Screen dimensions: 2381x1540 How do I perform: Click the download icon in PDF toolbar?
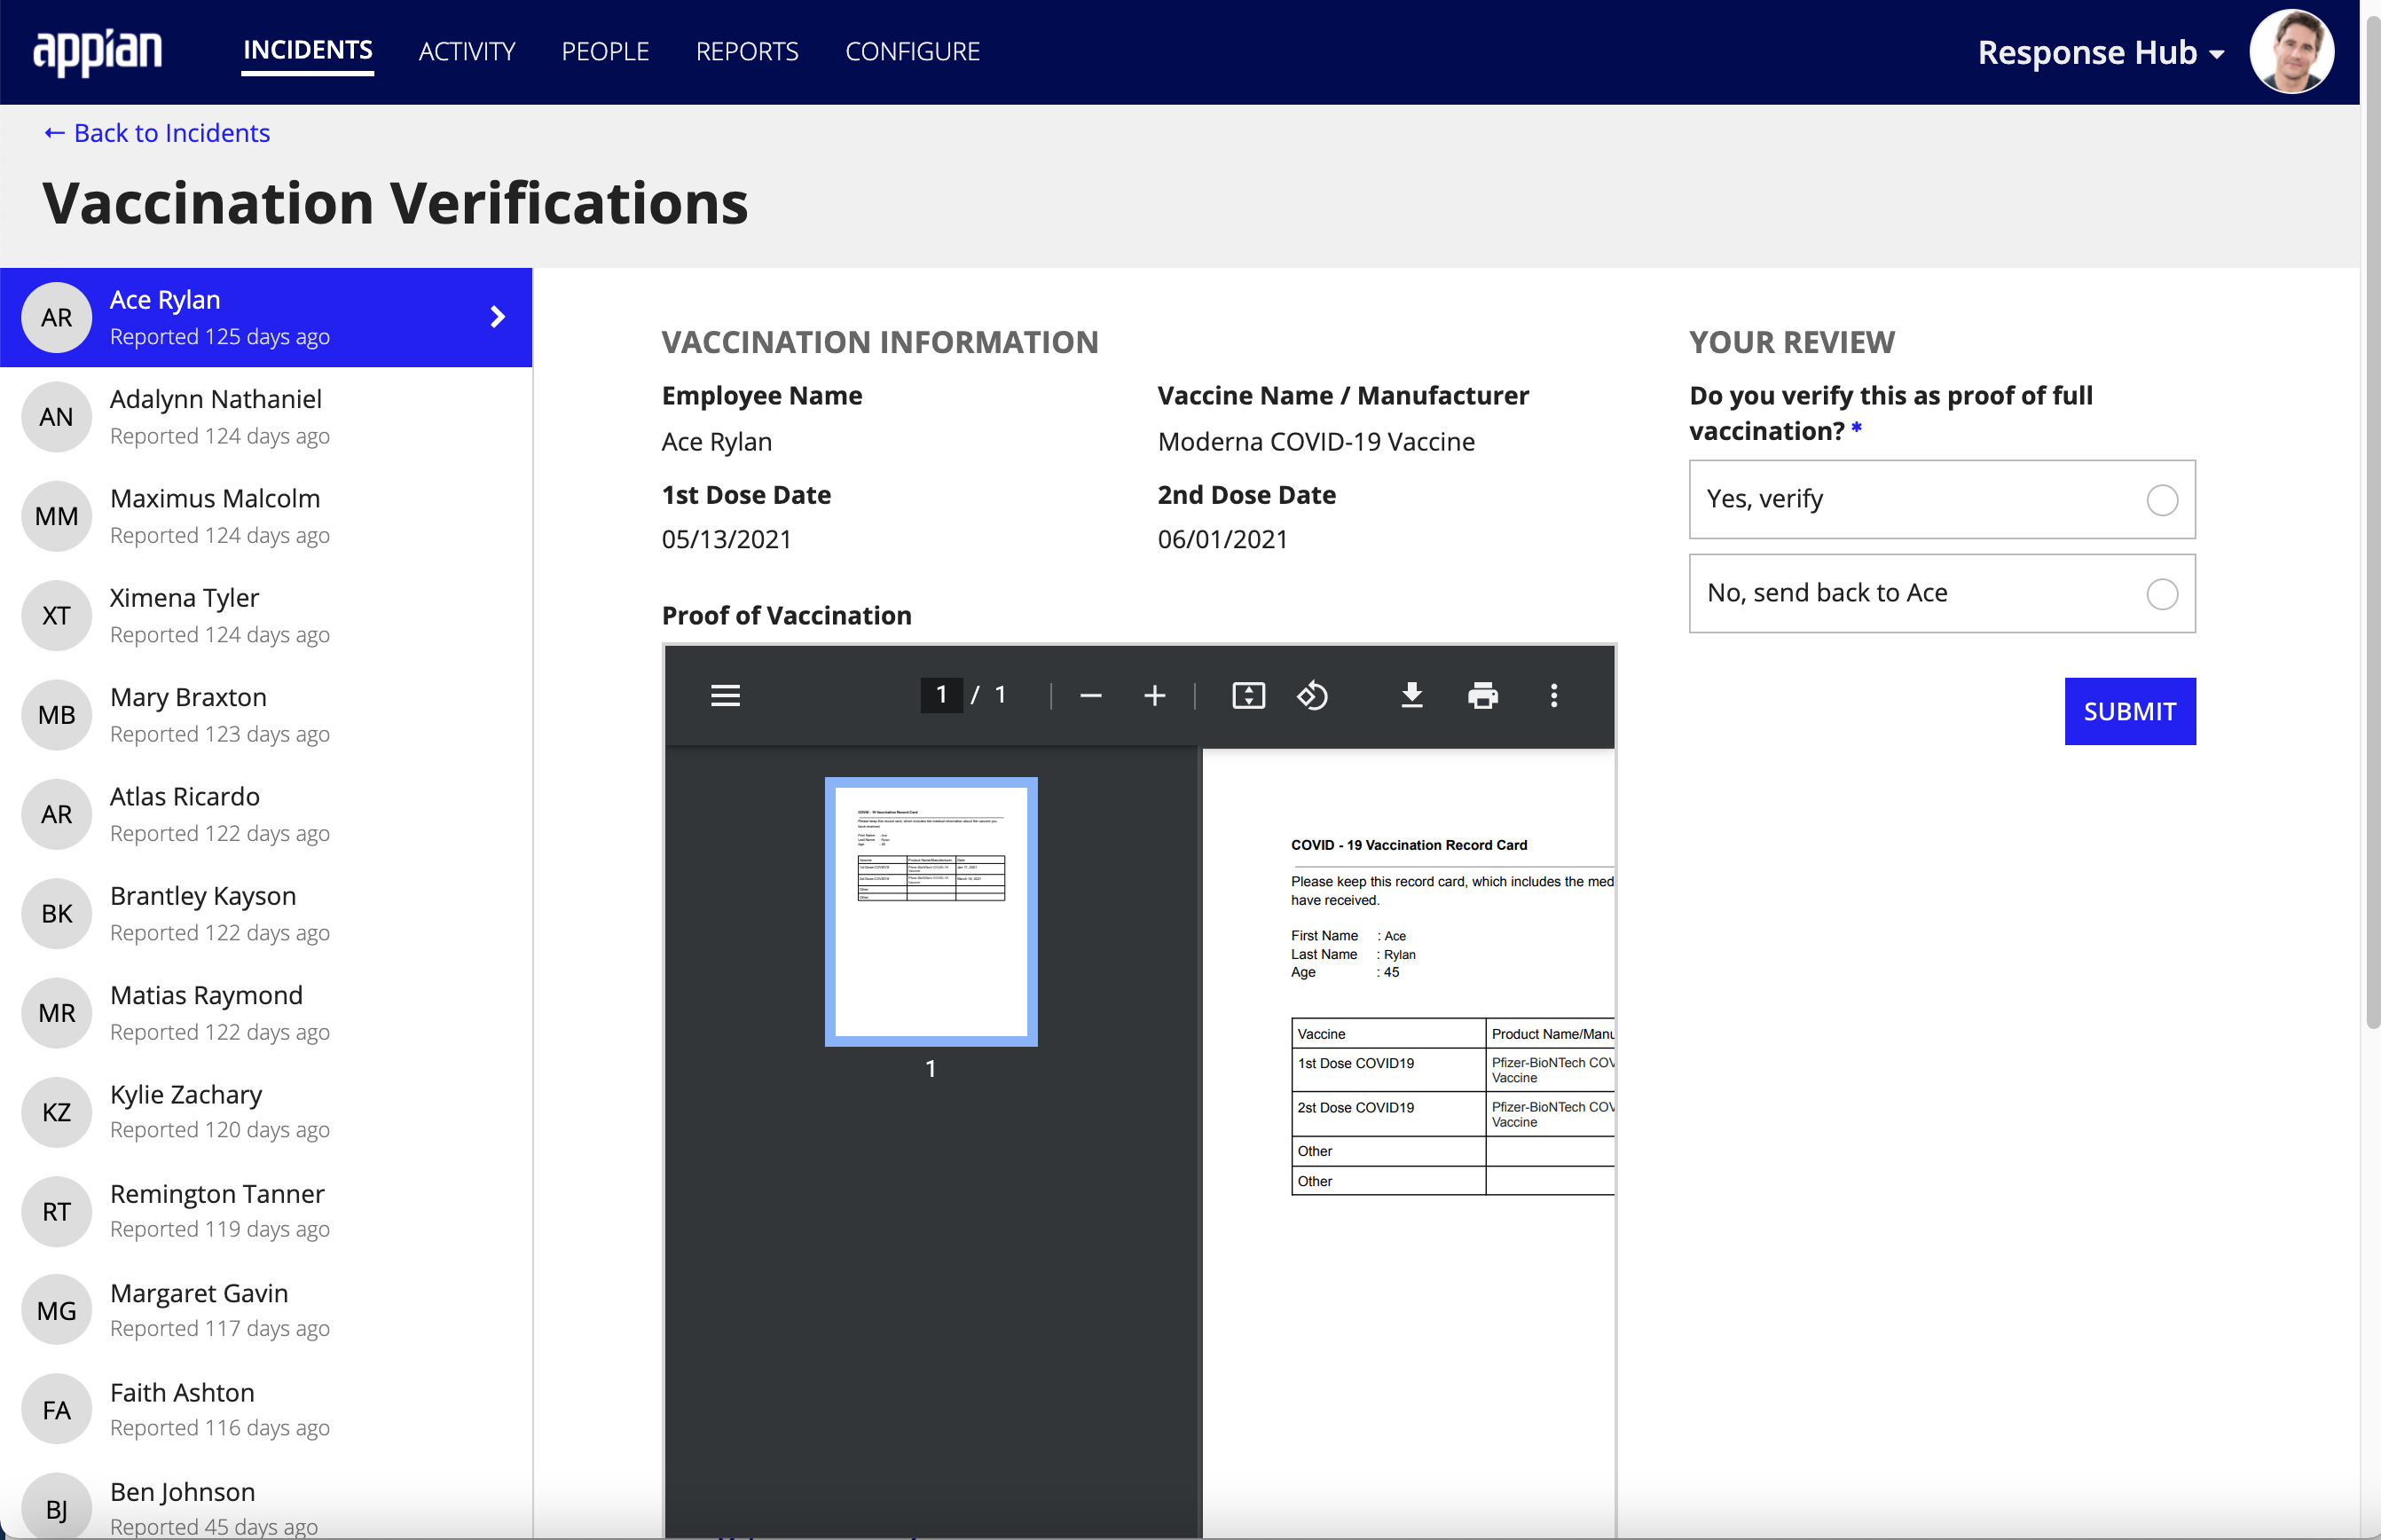(x=1409, y=696)
